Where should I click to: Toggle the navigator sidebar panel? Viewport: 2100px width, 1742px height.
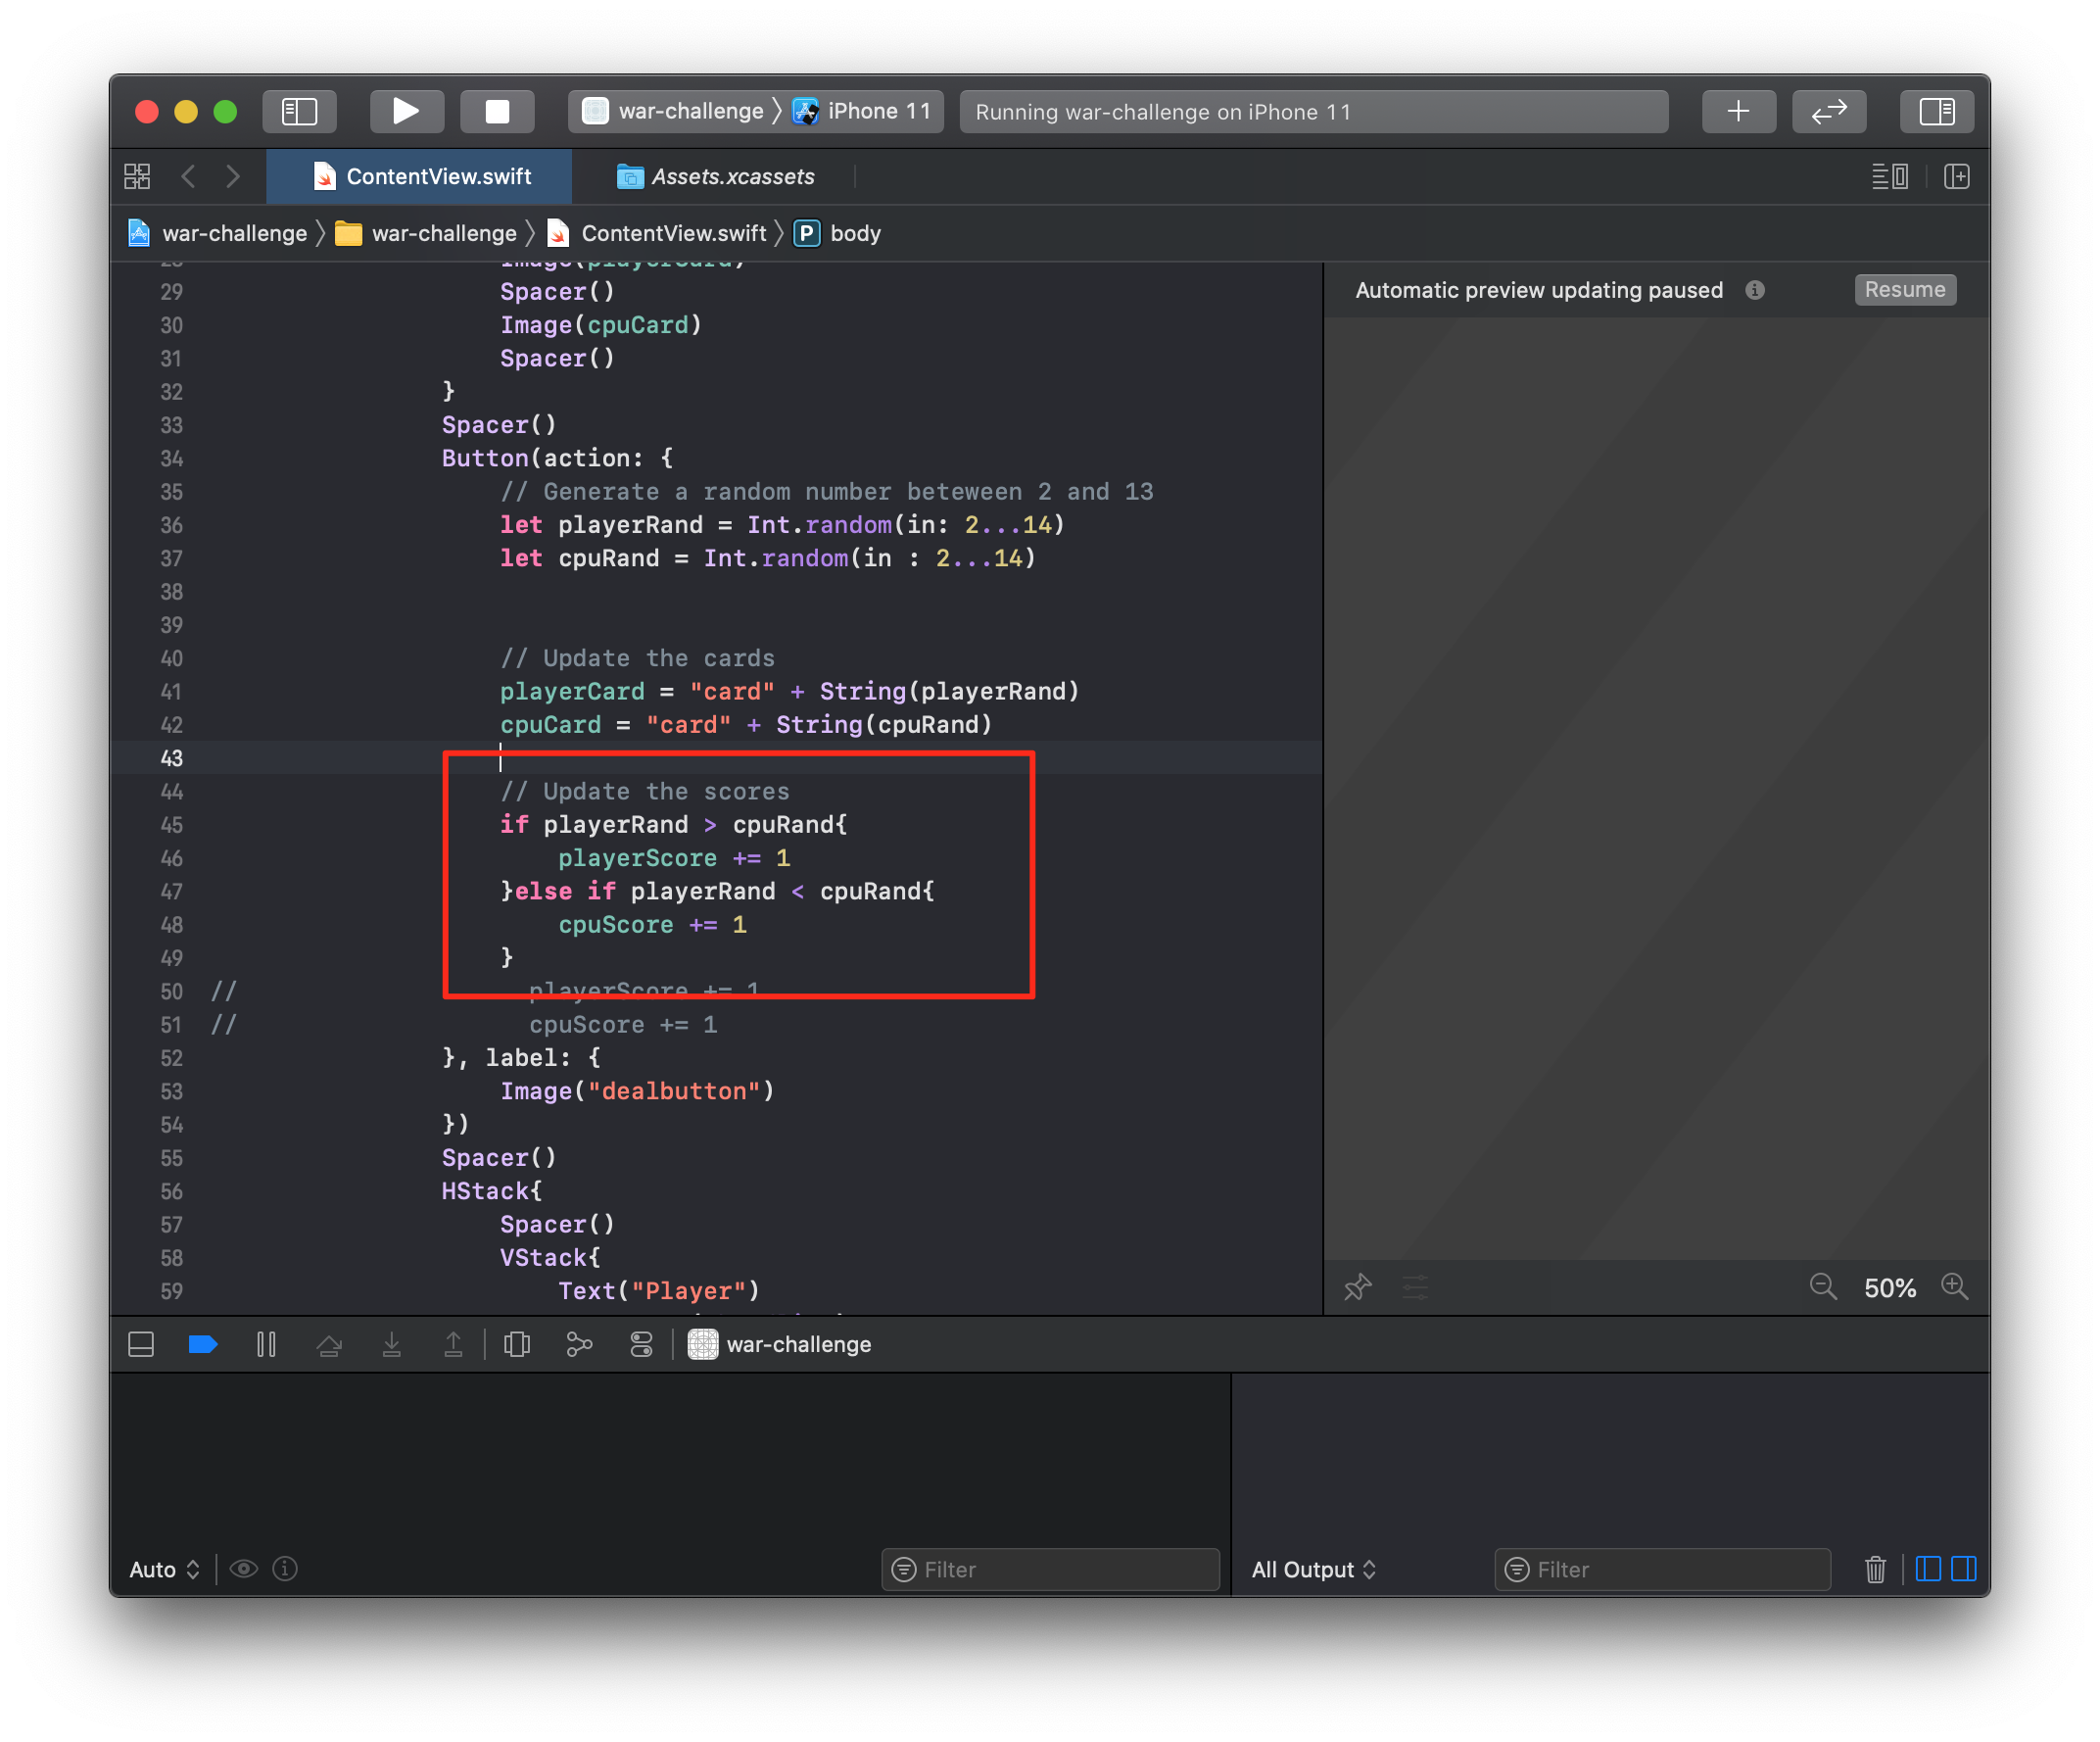pos(299,111)
